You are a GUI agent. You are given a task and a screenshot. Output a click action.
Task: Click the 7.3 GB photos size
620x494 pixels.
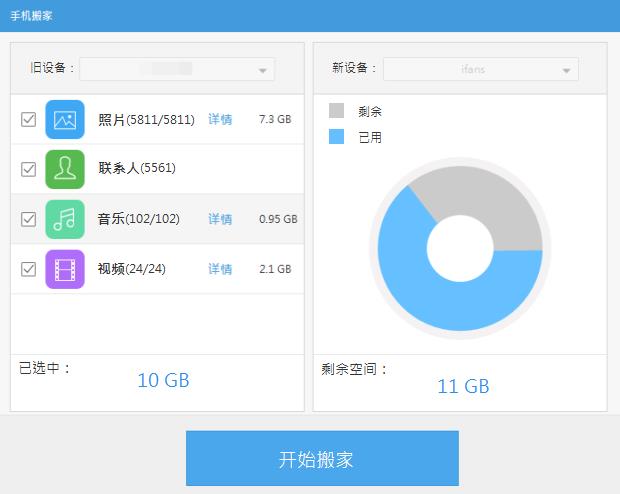(x=275, y=119)
